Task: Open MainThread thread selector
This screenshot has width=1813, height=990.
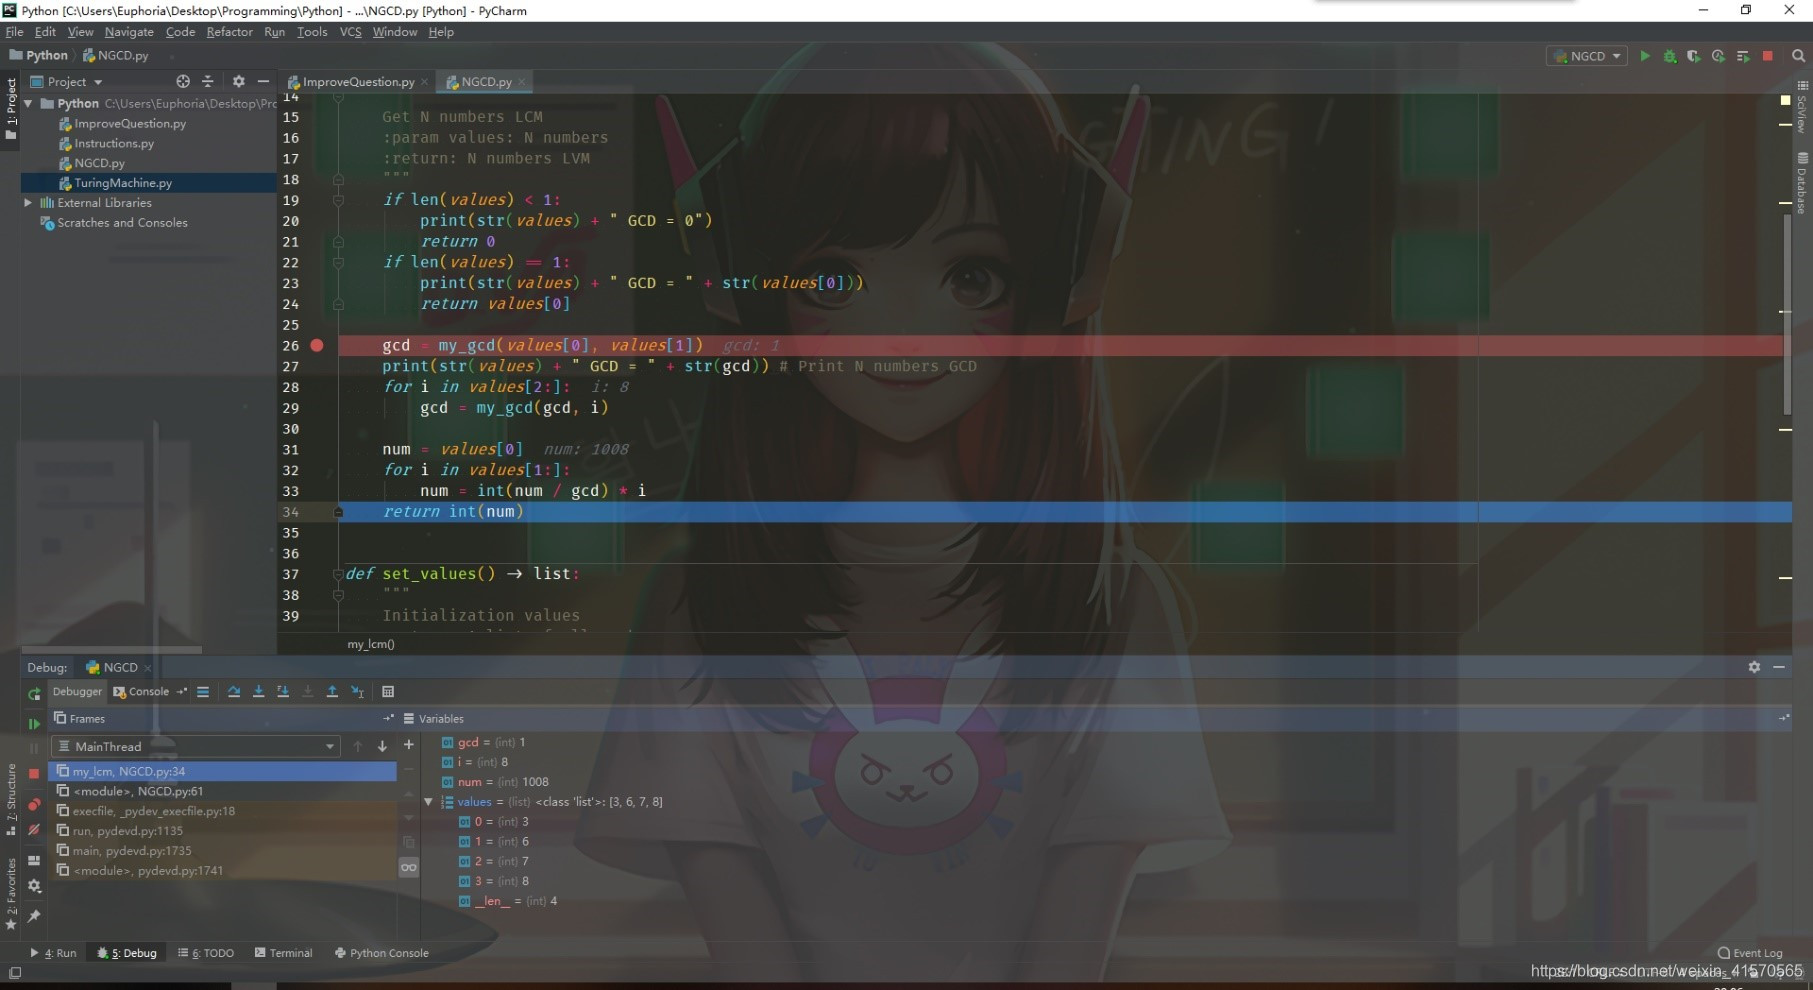Action: [x=196, y=746]
